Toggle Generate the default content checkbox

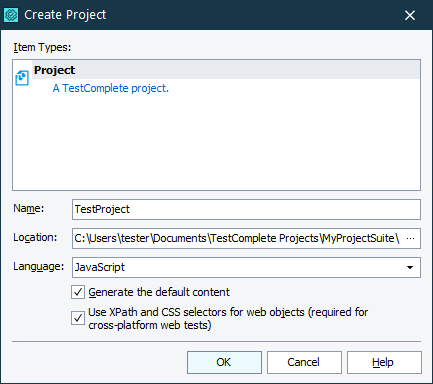coord(78,292)
